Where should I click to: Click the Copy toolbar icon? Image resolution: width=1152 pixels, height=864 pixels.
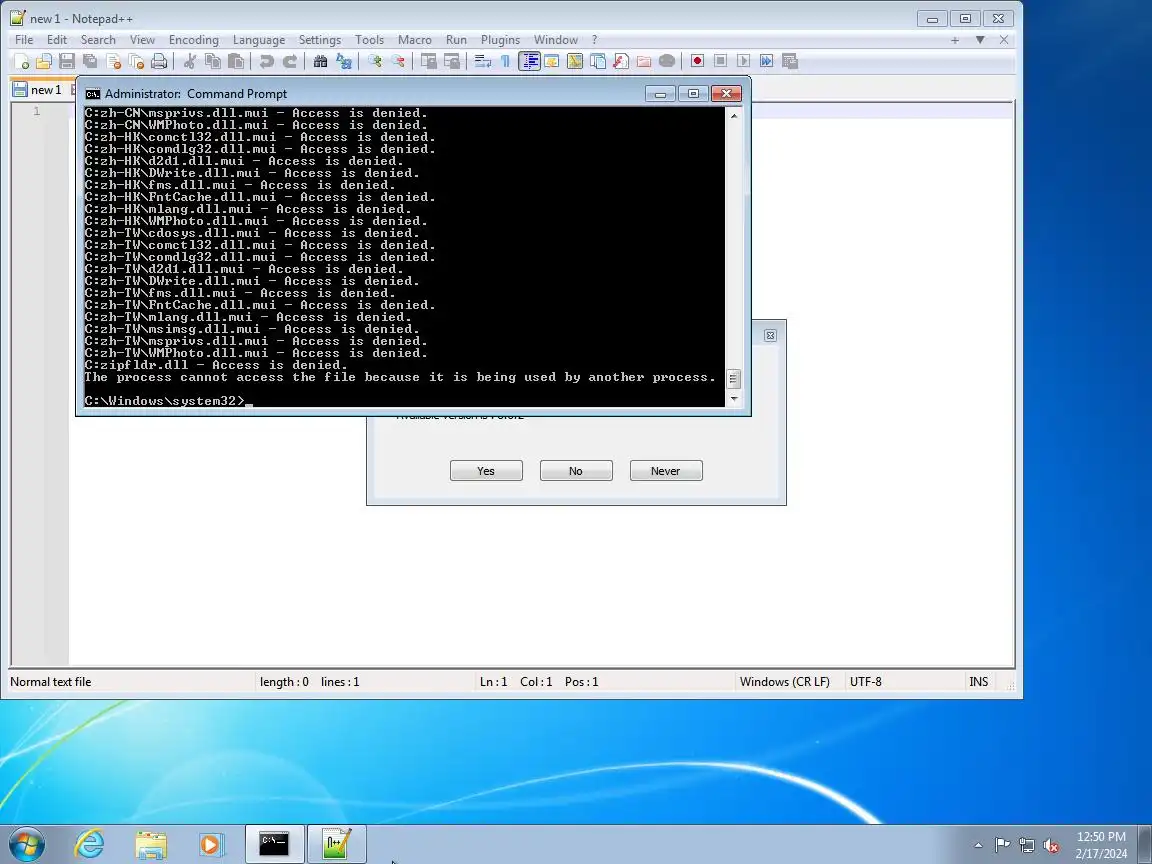(x=212, y=62)
